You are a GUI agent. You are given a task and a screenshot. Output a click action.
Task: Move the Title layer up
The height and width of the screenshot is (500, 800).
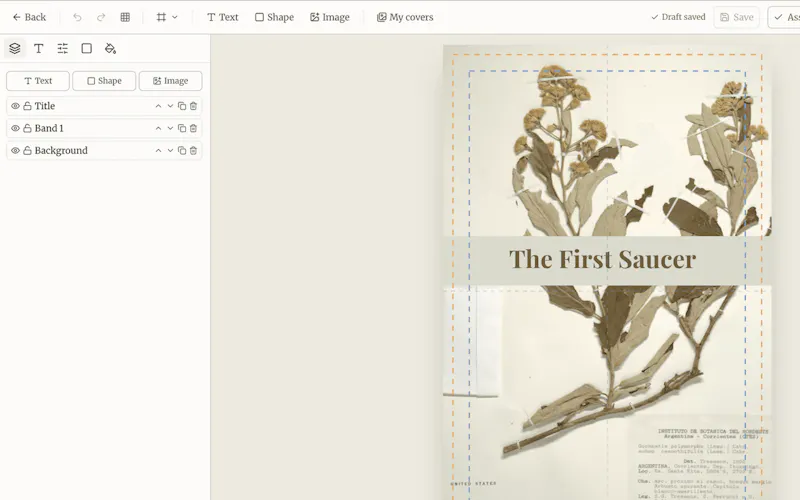[158, 106]
